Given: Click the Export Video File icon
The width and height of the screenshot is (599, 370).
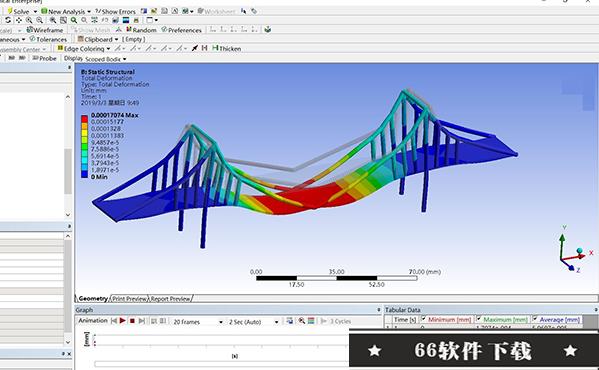Looking at the screenshot, I should [290, 321].
